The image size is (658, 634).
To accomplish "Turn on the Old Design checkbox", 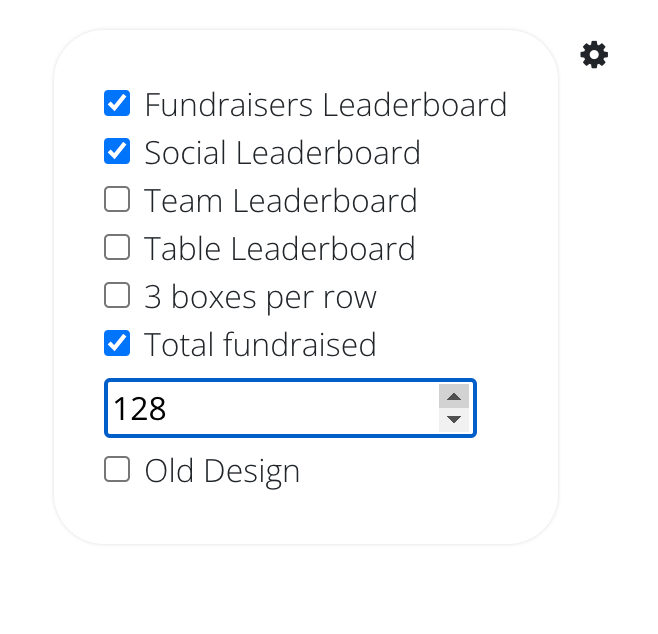I will [x=117, y=469].
